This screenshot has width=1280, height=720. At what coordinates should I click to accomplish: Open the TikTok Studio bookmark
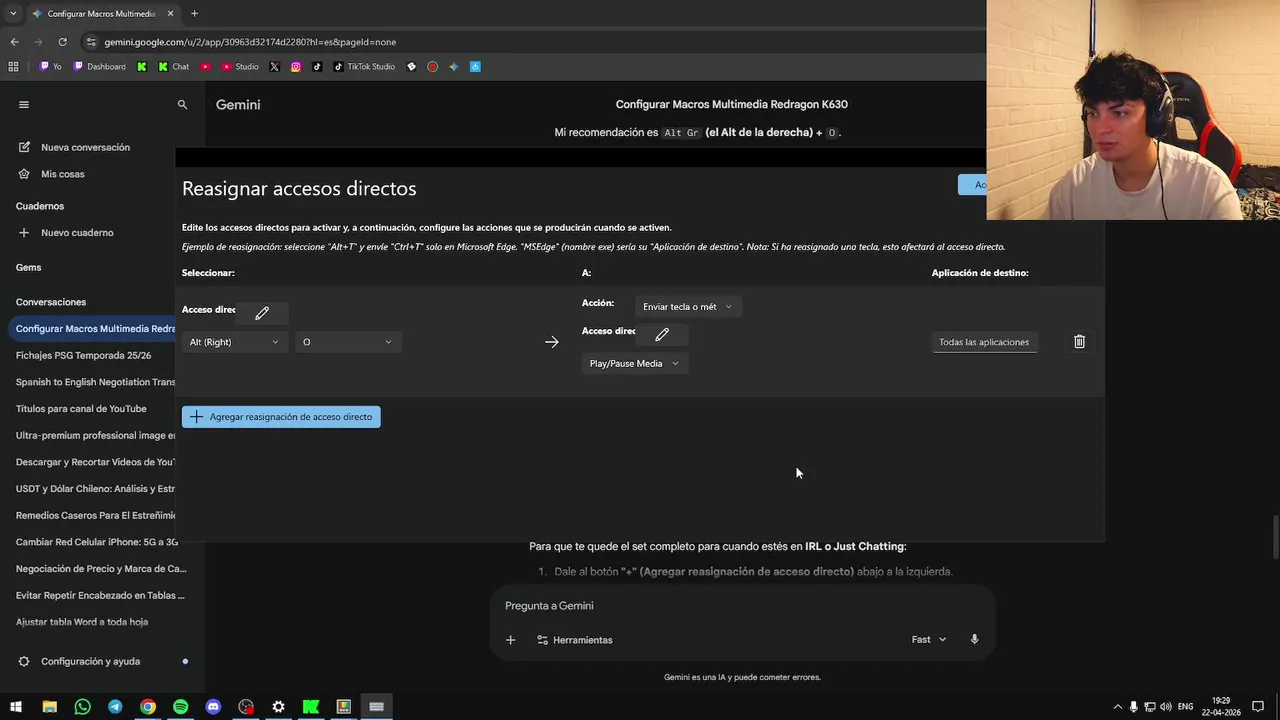(364, 67)
